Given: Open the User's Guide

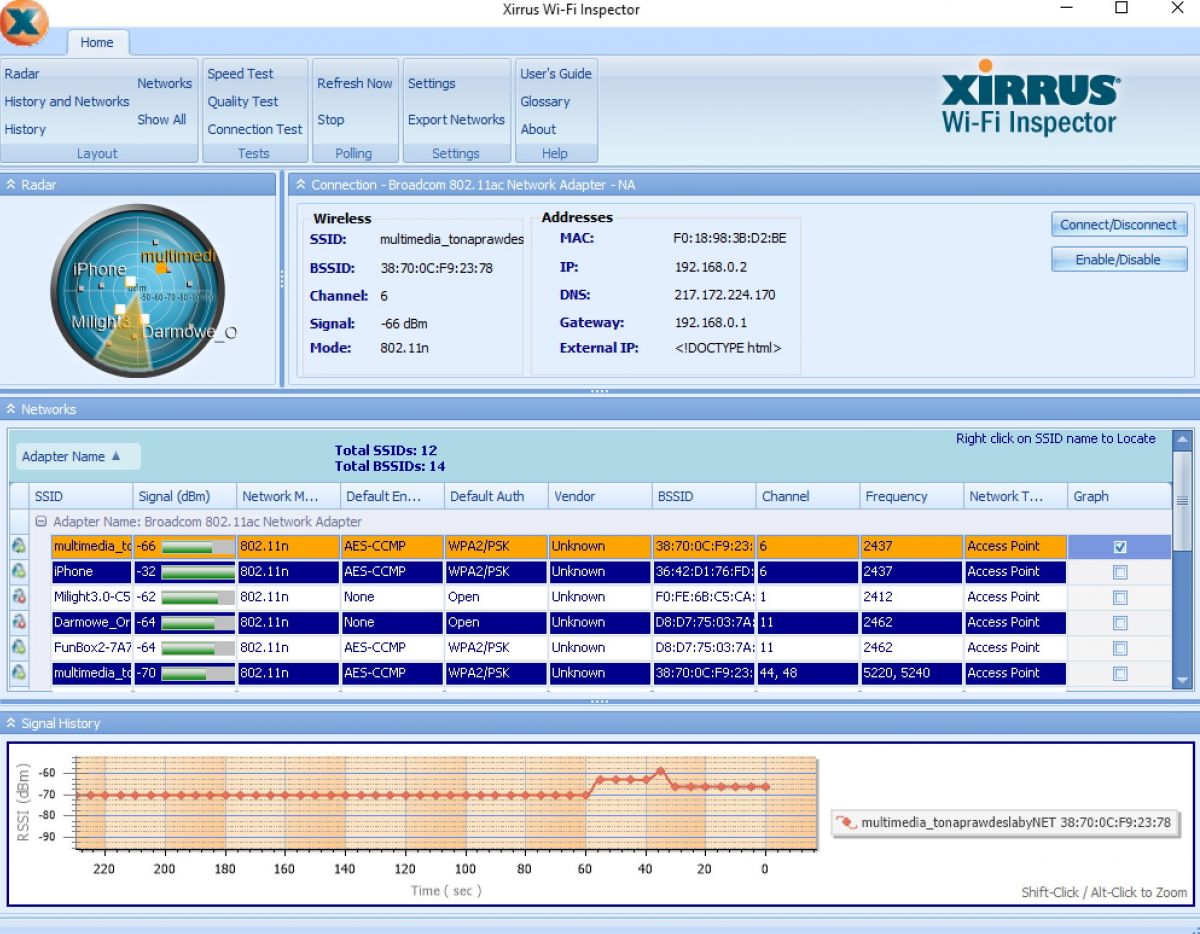Looking at the screenshot, I should (x=556, y=74).
